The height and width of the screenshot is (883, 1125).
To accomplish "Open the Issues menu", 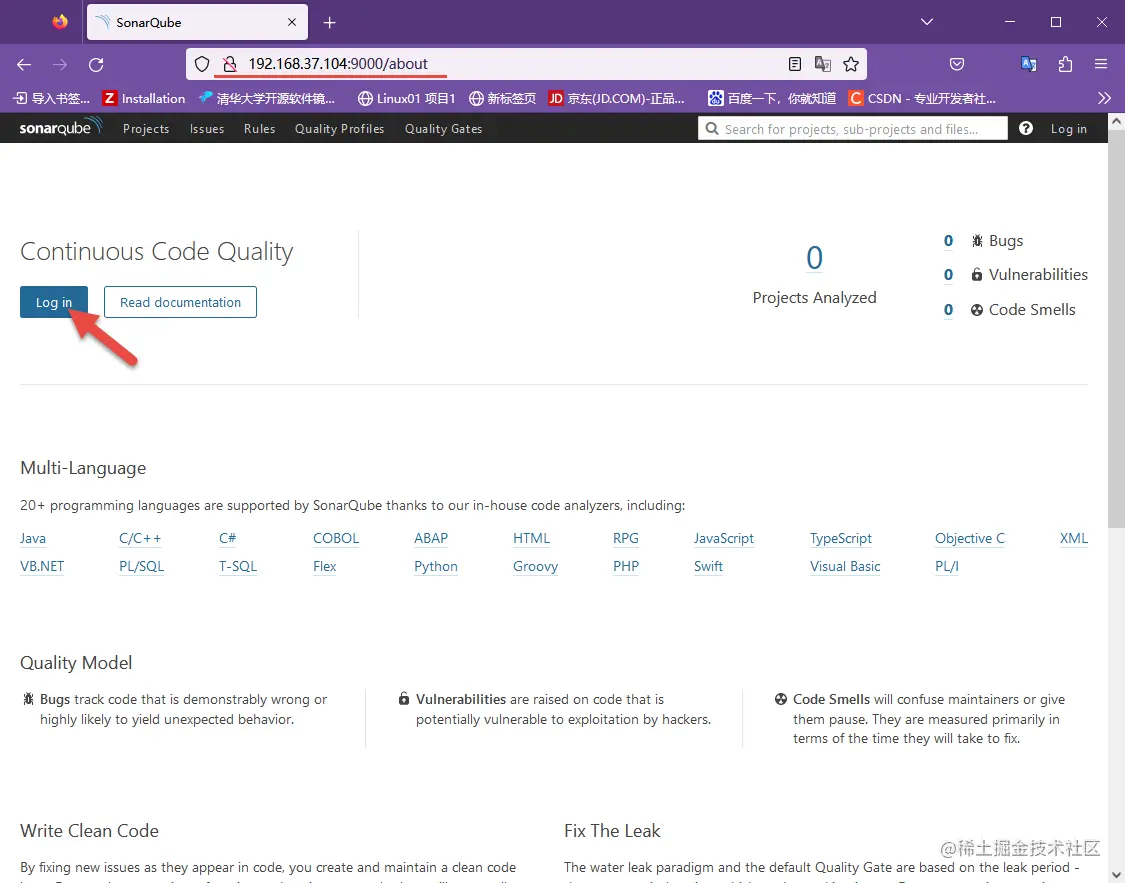I will click(x=207, y=129).
